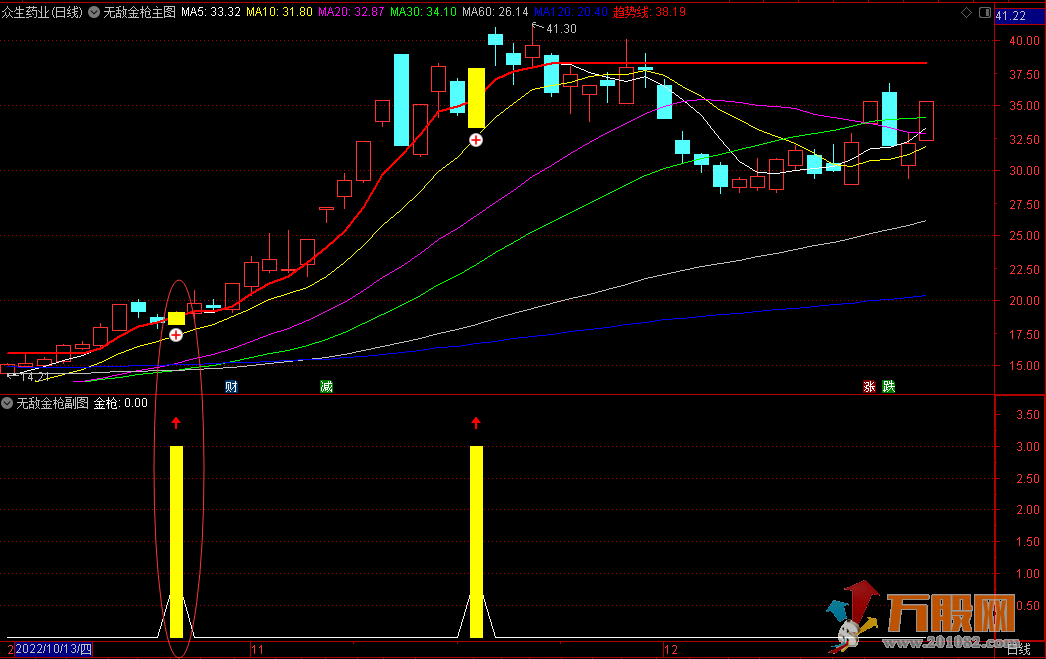The height and width of the screenshot is (659, 1046).
Task: Click the 15.00 price axis label
Action: pyautogui.click(x=1024, y=366)
